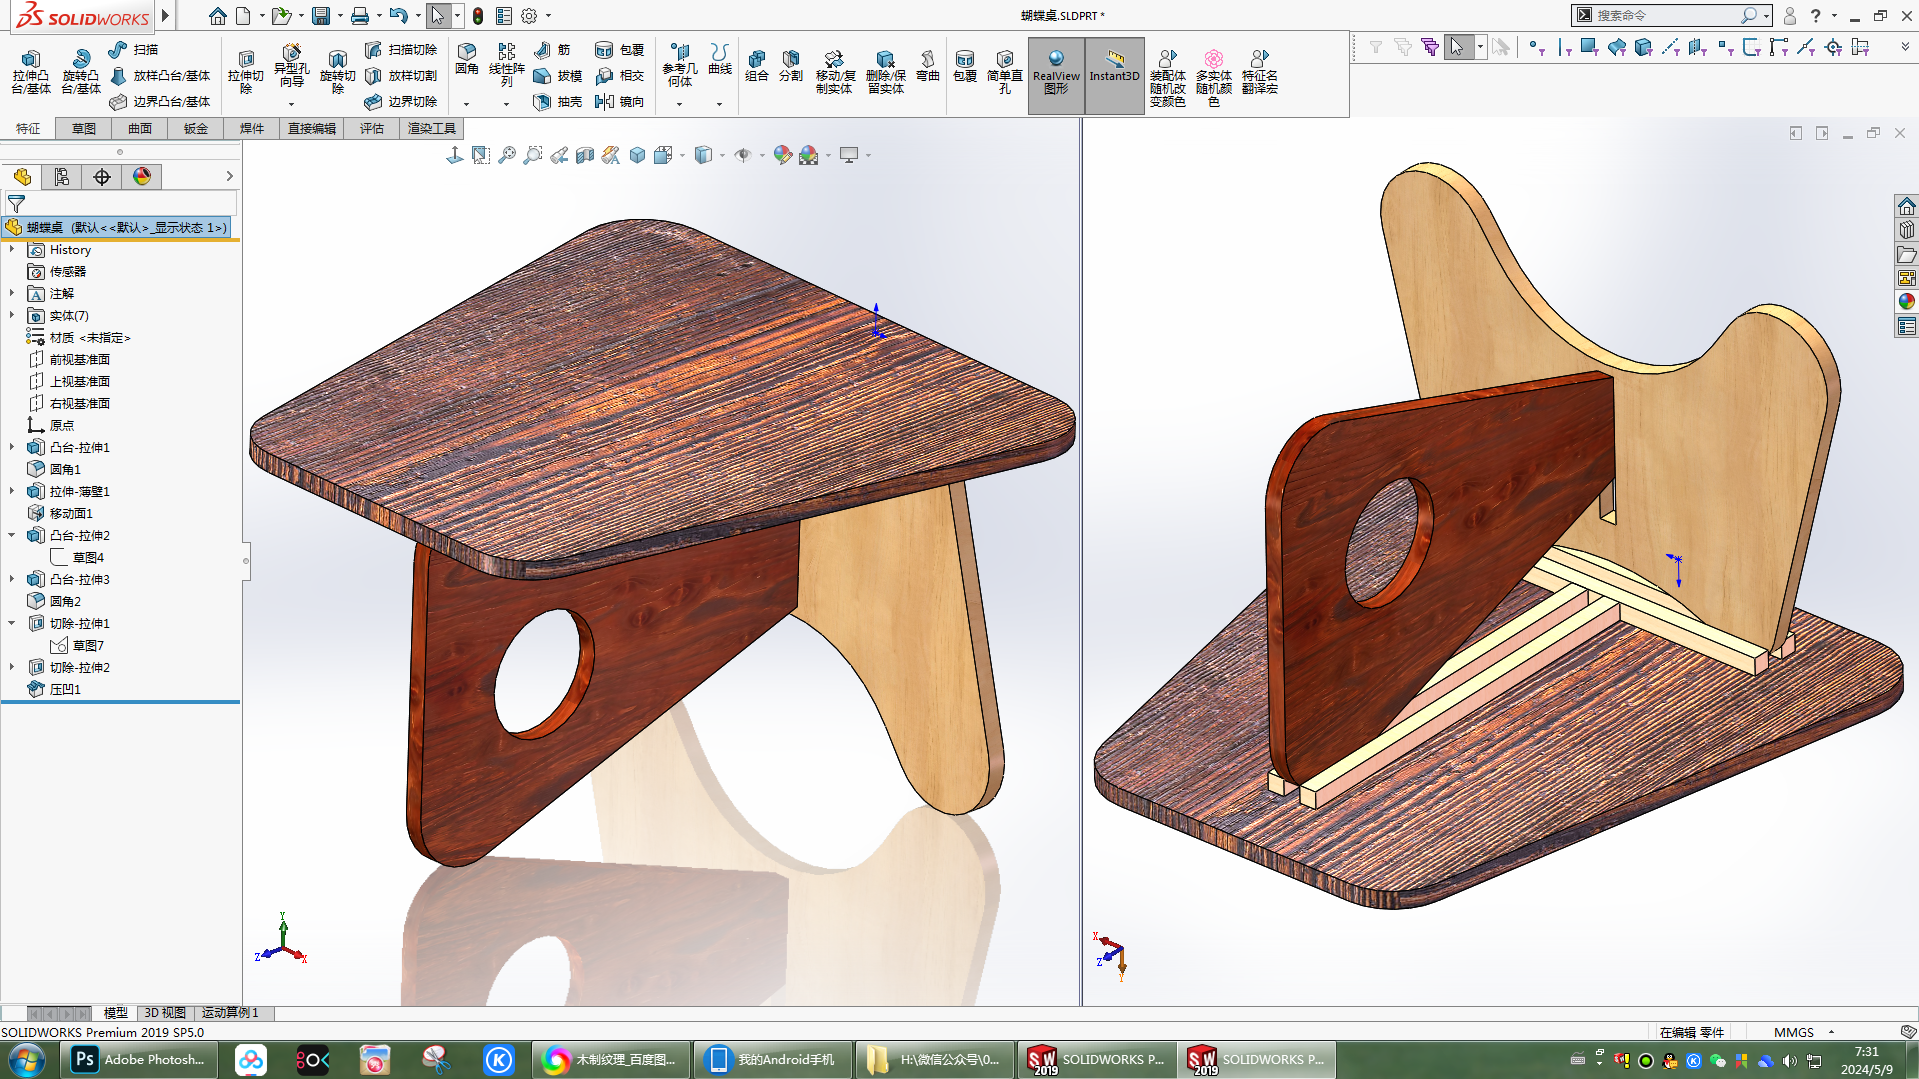Select the Extruded Cut (拉伸切除) tool
Image resolution: width=1919 pixels, height=1079 pixels.
pyautogui.click(x=245, y=71)
